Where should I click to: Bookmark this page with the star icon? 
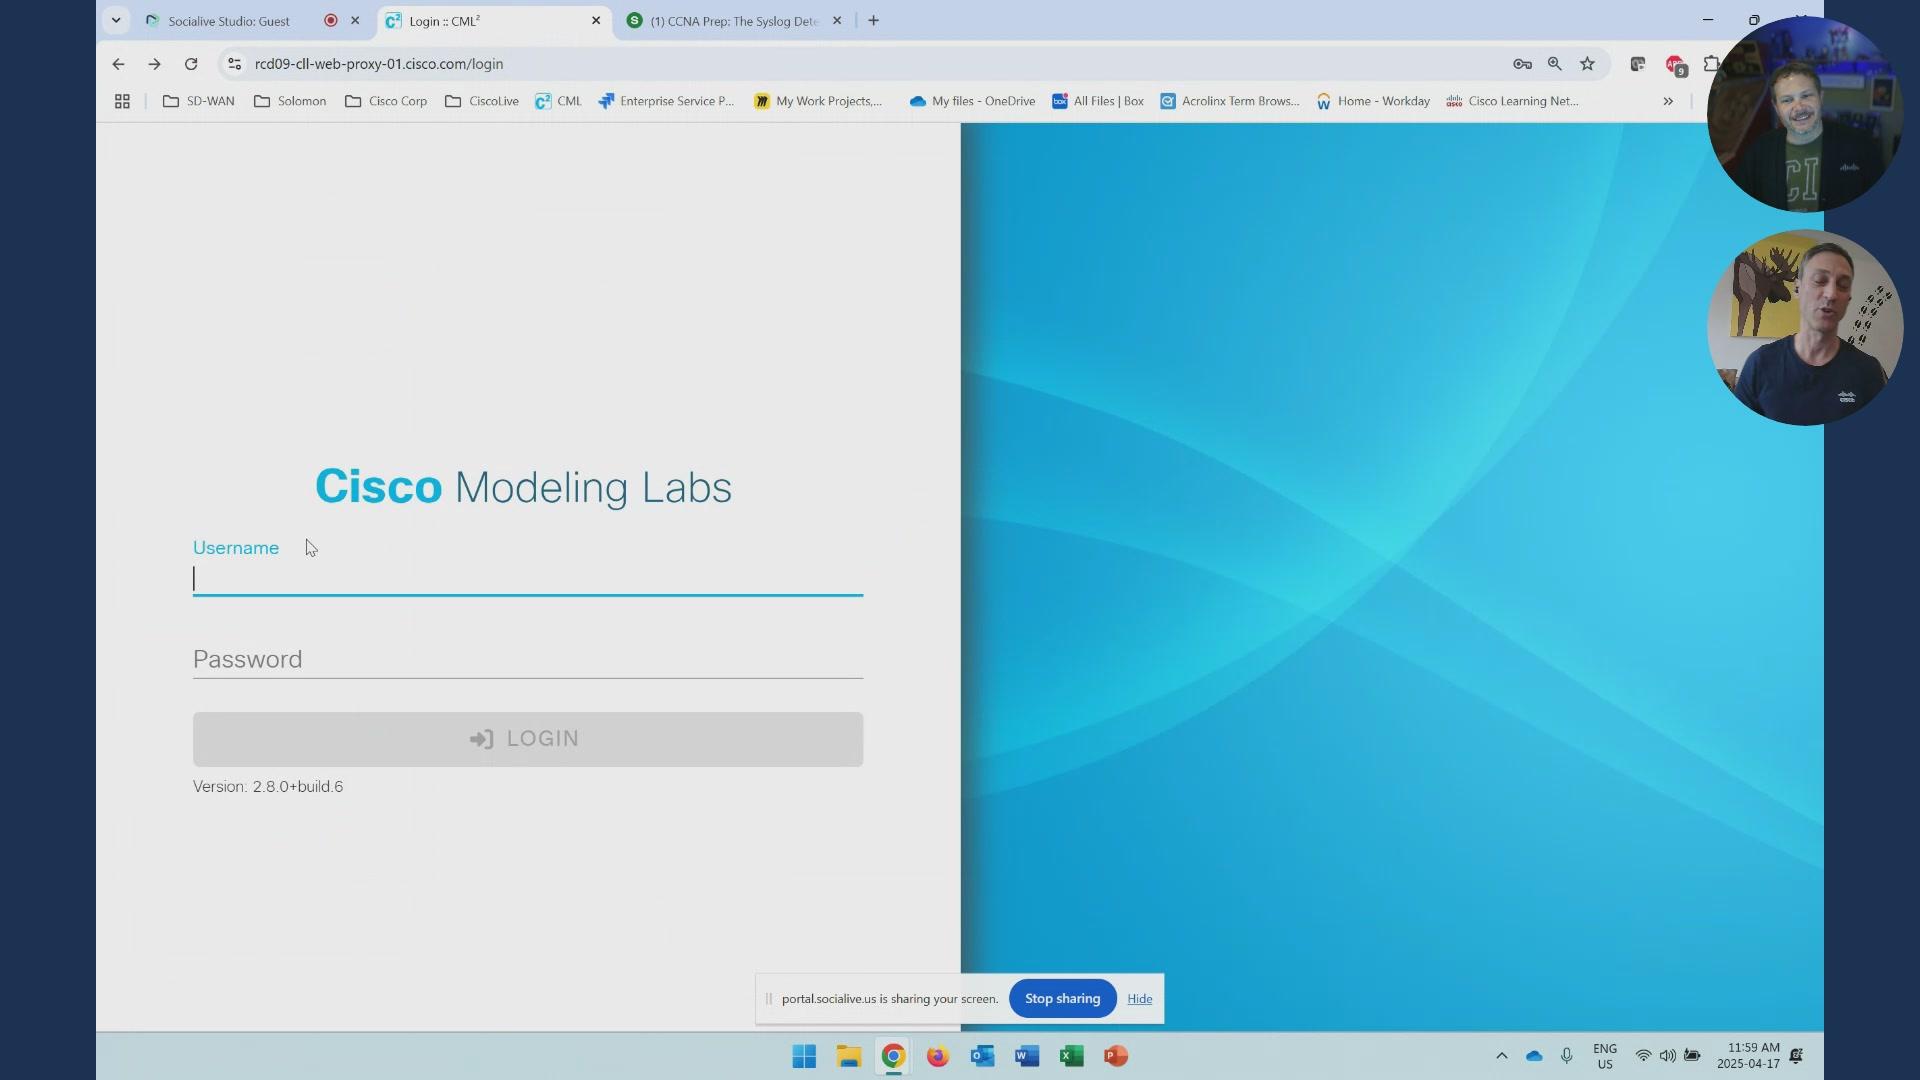[x=1587, y=64]
